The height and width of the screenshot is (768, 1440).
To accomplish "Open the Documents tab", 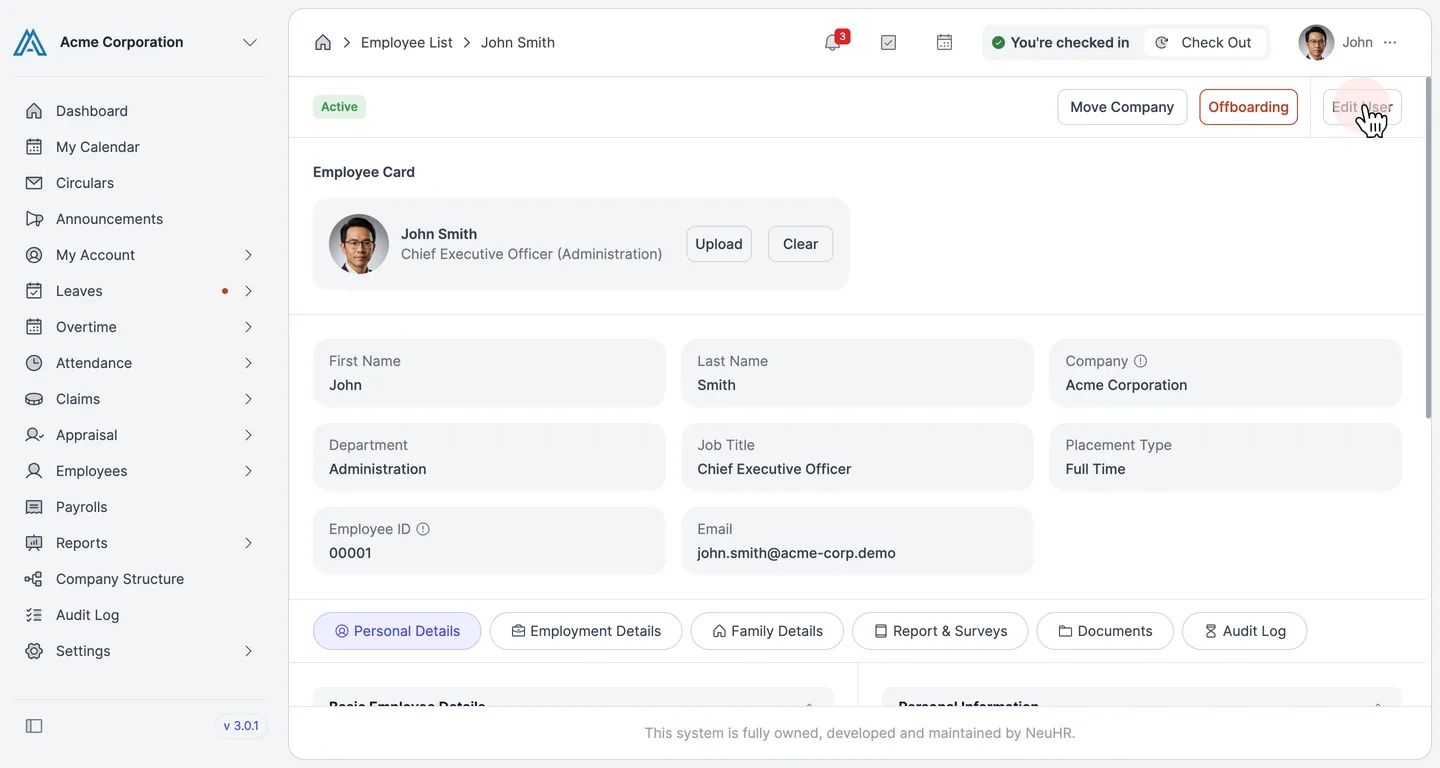I will click(x=1105, y=631).
